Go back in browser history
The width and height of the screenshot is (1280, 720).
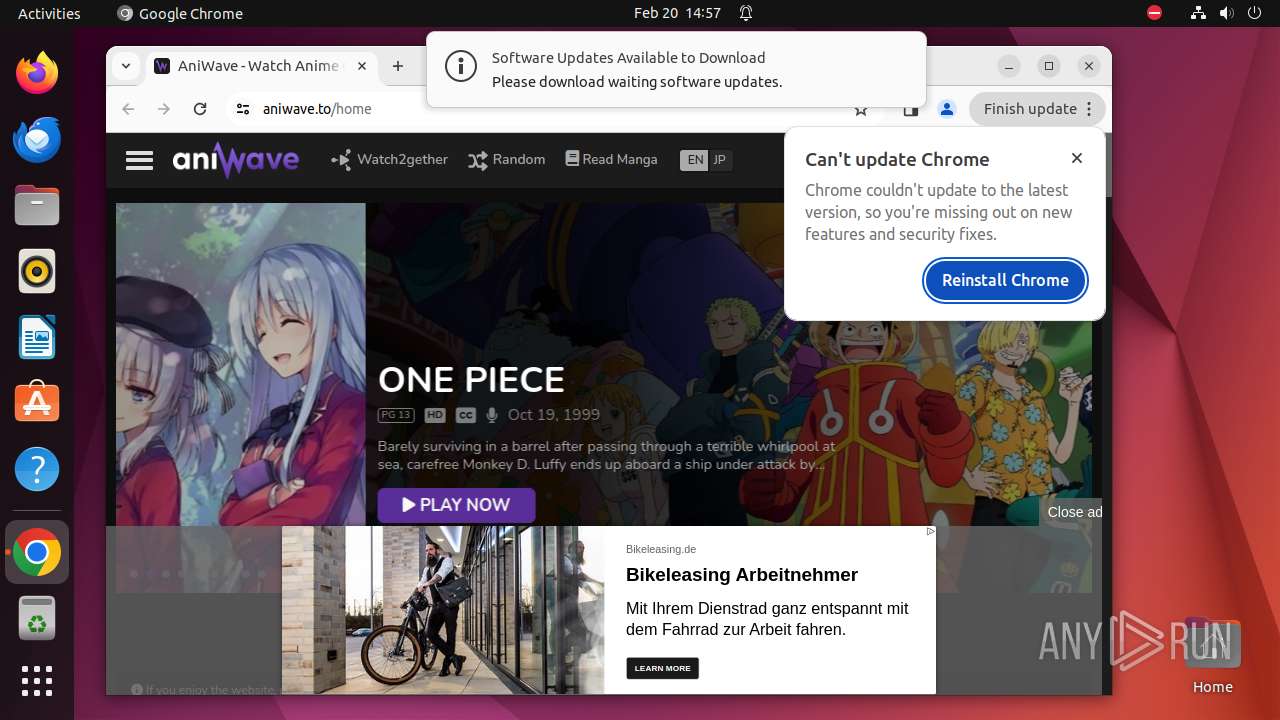point(128,109)
